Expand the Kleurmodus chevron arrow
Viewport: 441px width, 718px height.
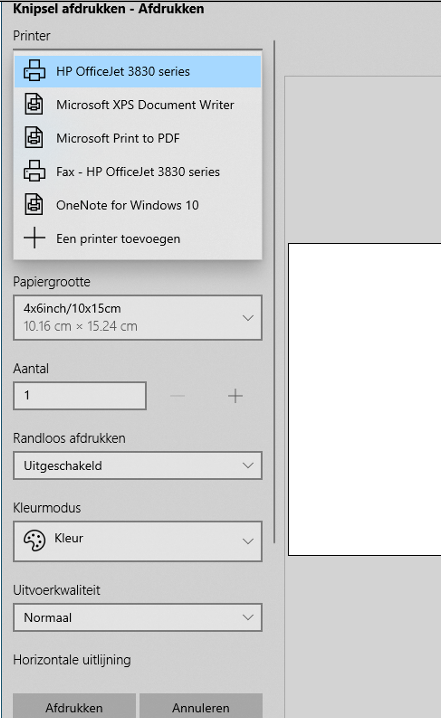248,541
